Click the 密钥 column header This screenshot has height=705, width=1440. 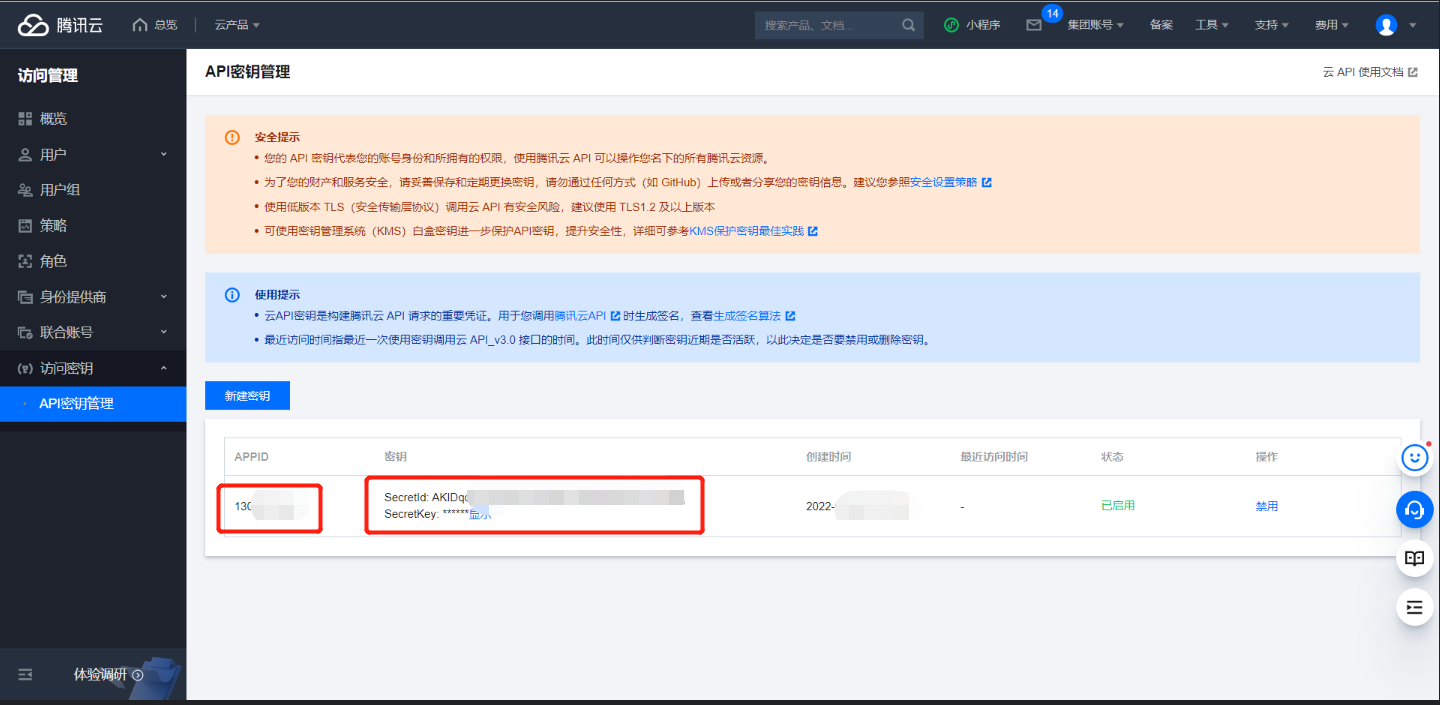coord(395,457)
